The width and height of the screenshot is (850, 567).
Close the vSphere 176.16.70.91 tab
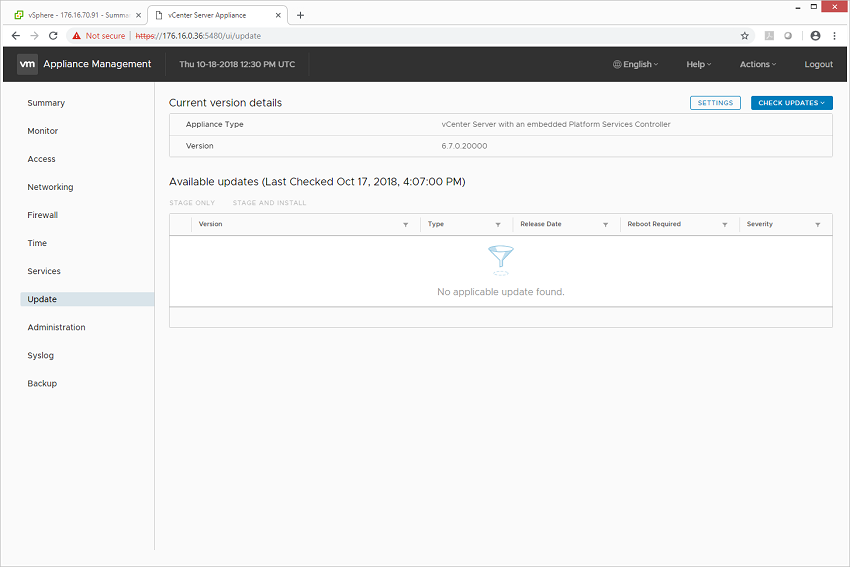[138, 15]
